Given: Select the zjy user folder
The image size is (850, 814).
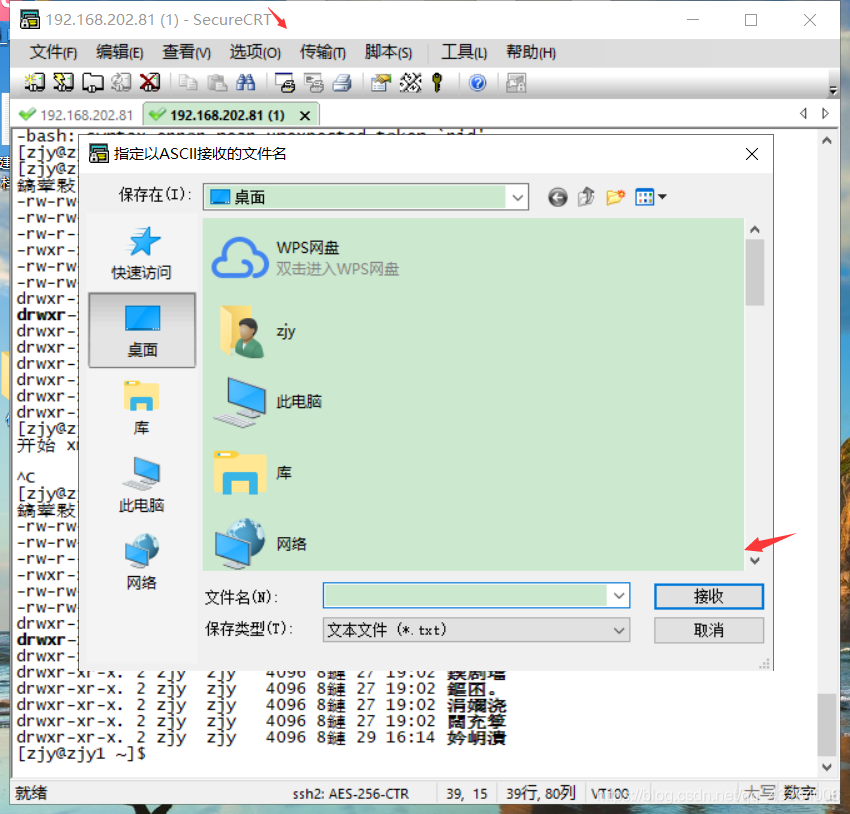Looking at the screenshot, I should 258,331.
